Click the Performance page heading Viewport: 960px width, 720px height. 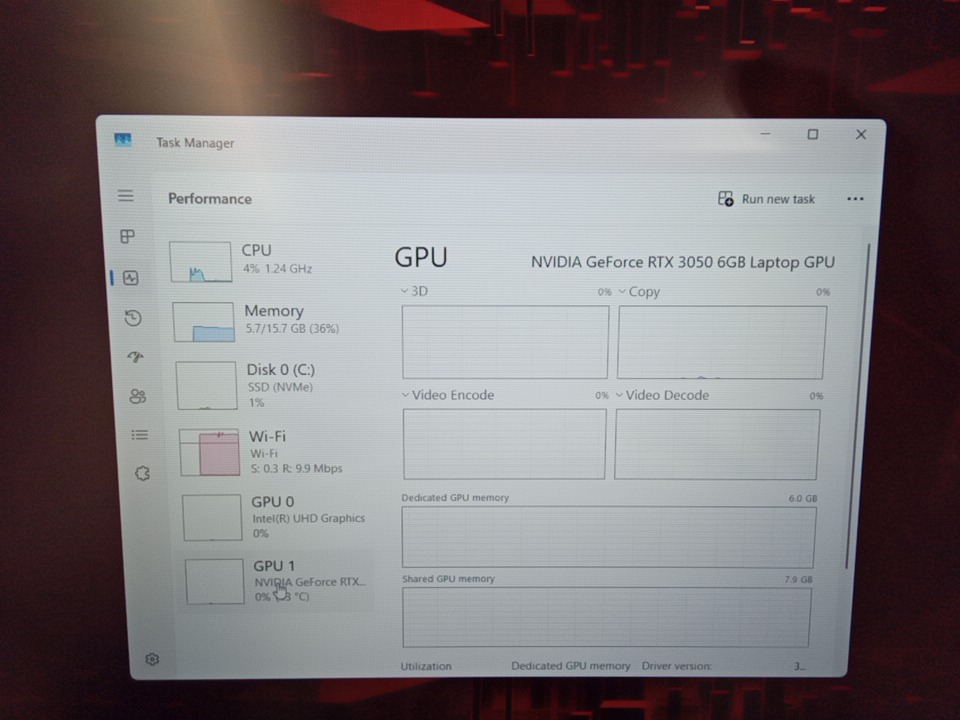[210, 199]
